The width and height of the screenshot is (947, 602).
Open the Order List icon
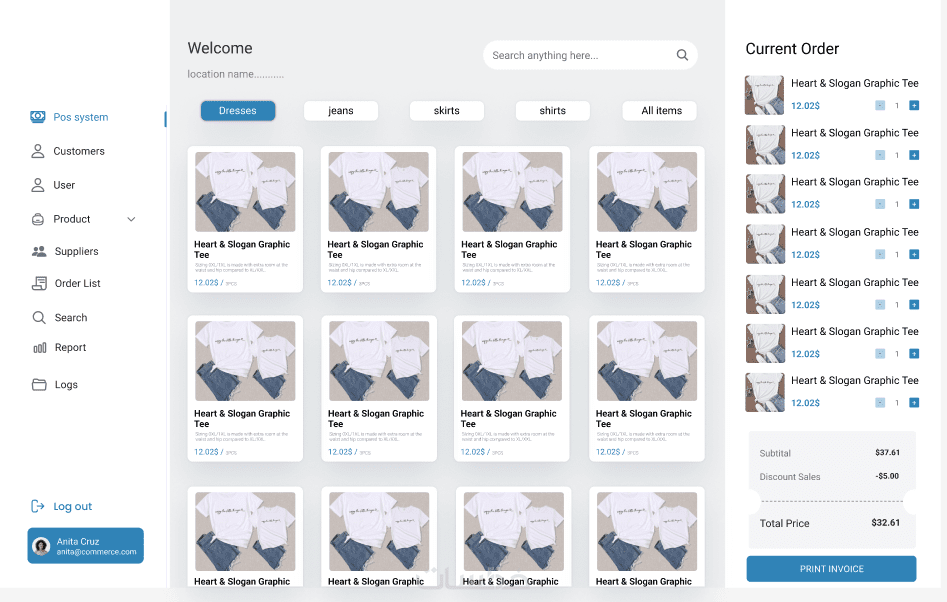click(x=39, y=283)
